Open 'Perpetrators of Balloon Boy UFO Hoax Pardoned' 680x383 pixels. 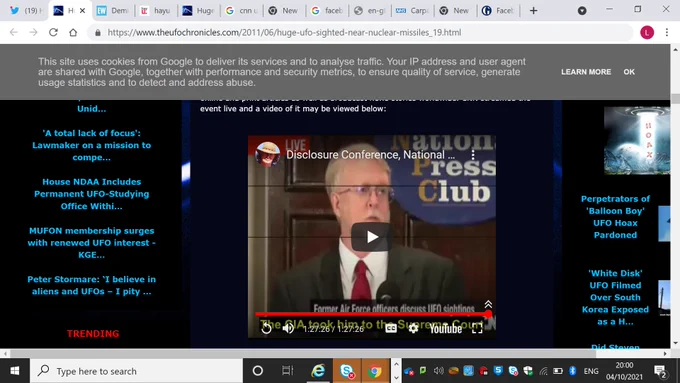point(615,217)
